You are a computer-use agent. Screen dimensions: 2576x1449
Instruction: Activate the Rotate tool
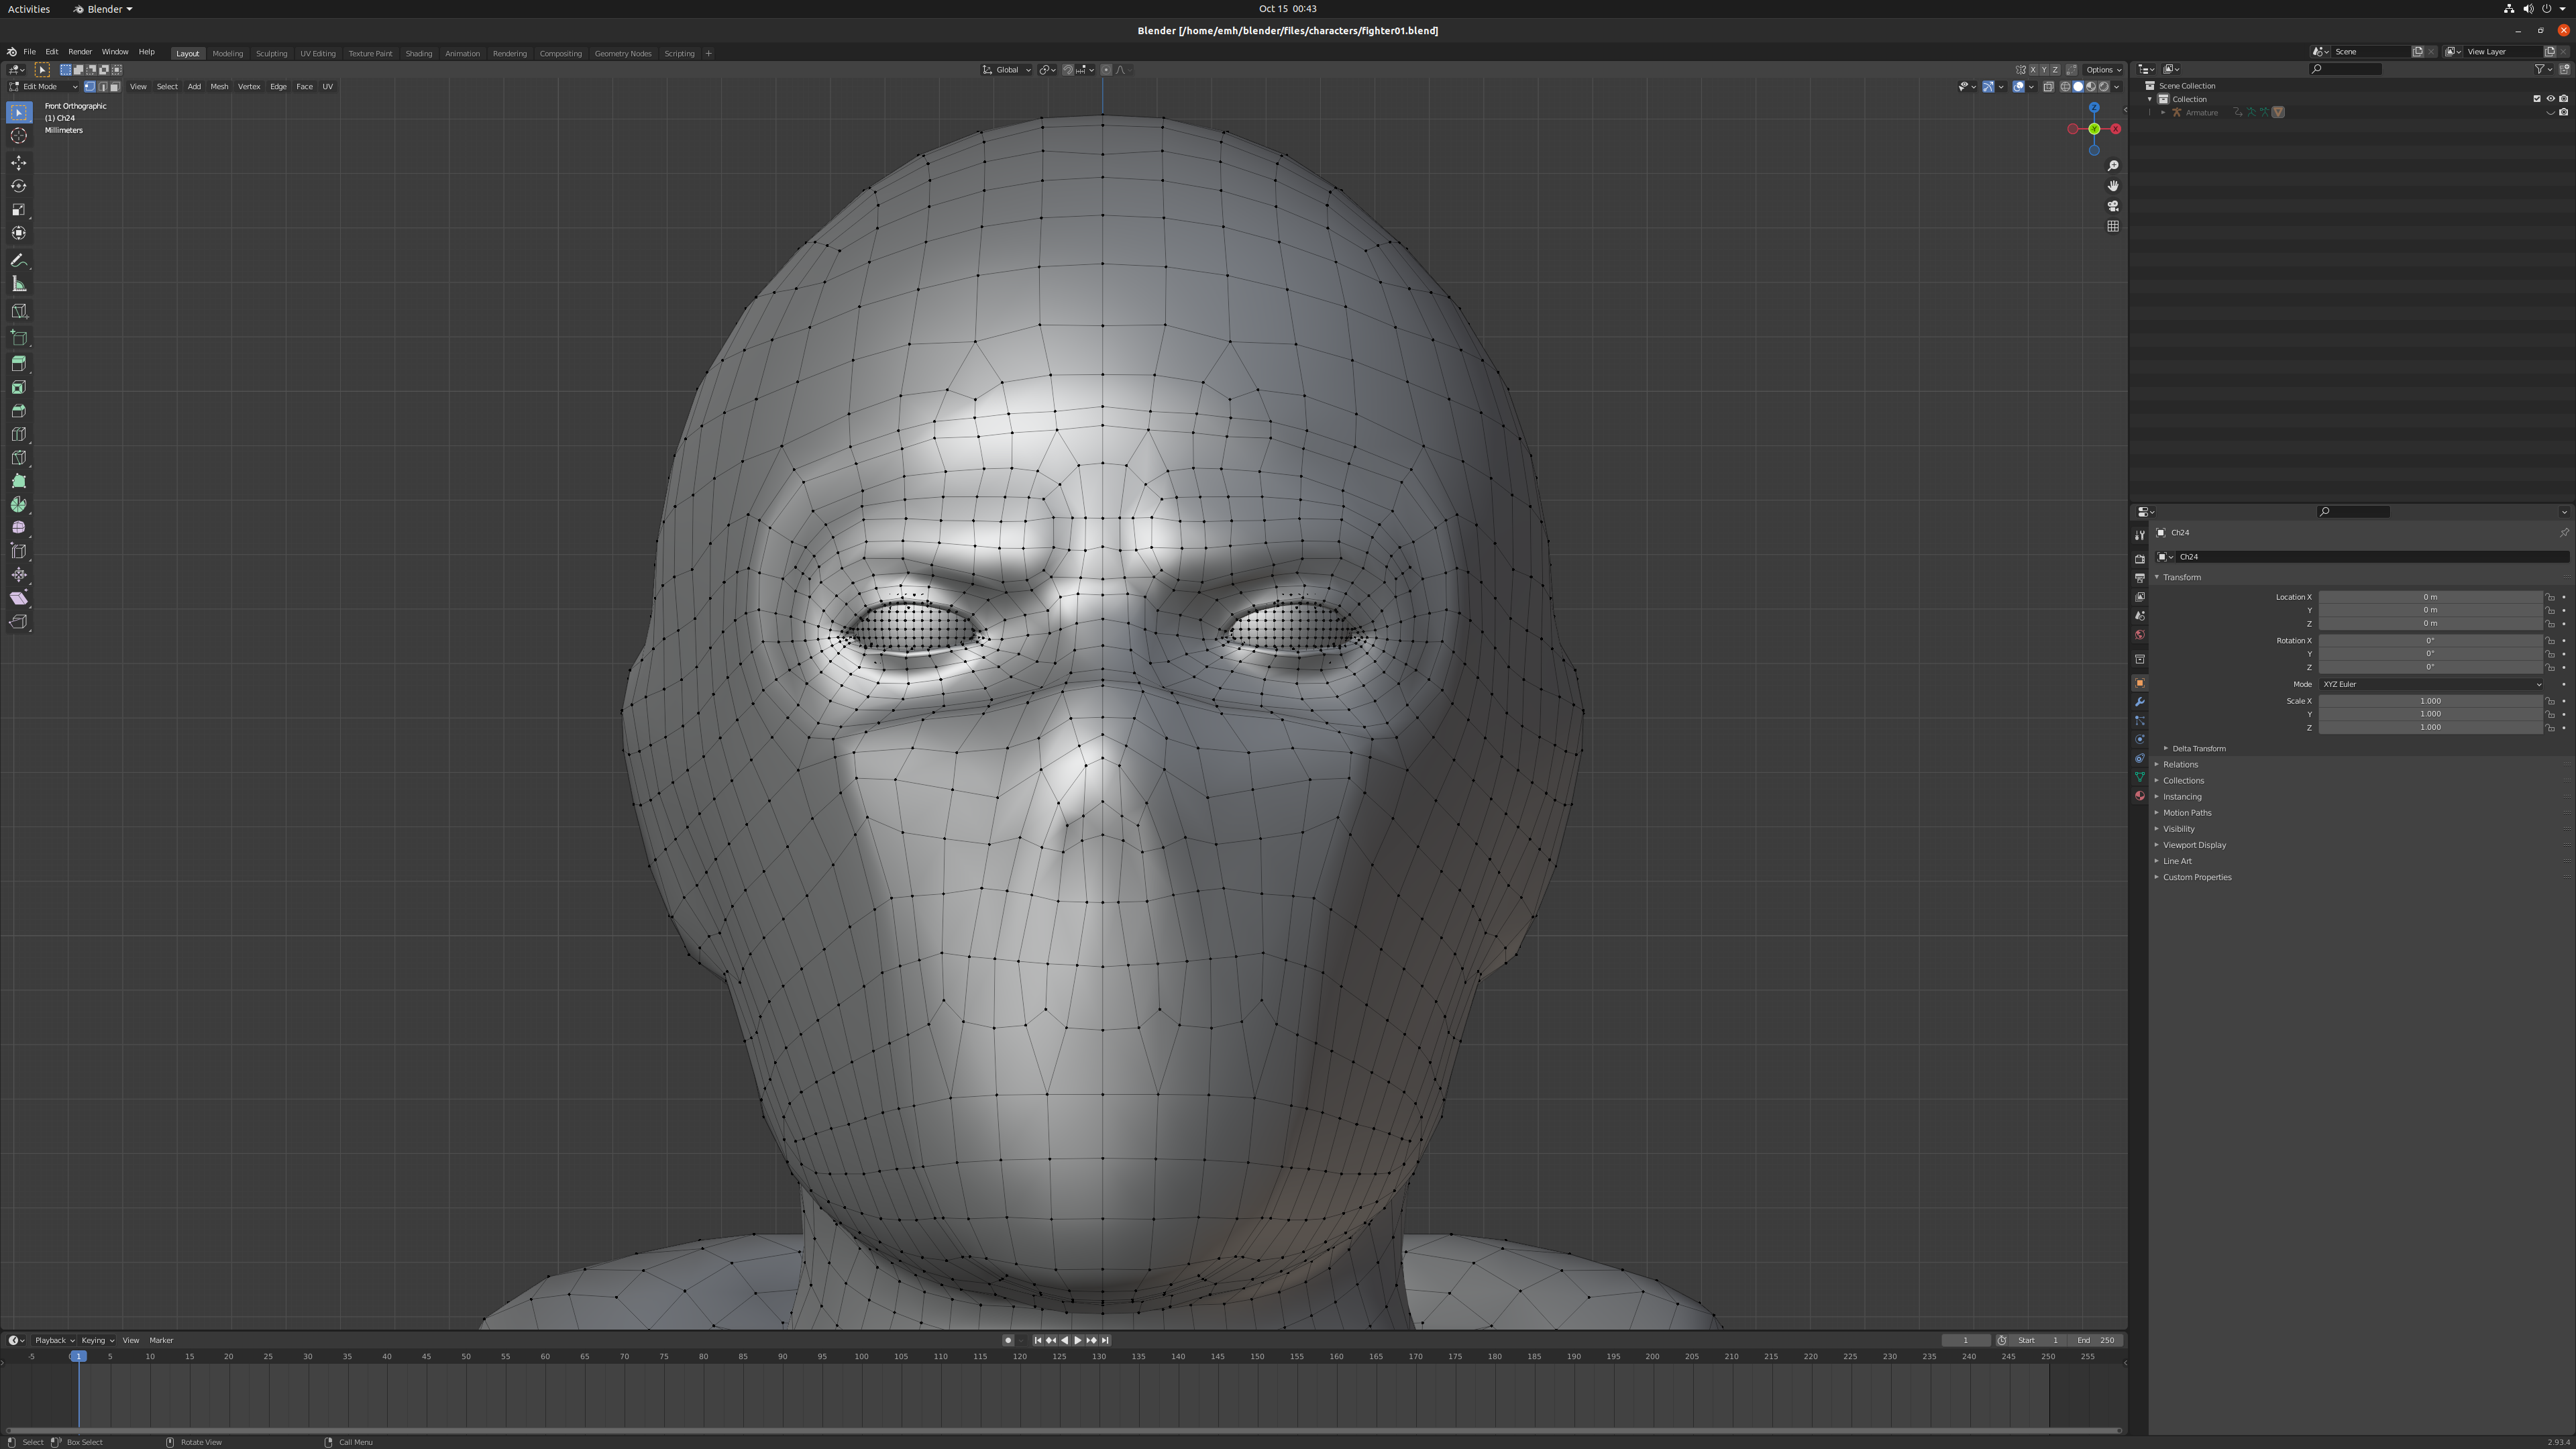click(19, 186)
